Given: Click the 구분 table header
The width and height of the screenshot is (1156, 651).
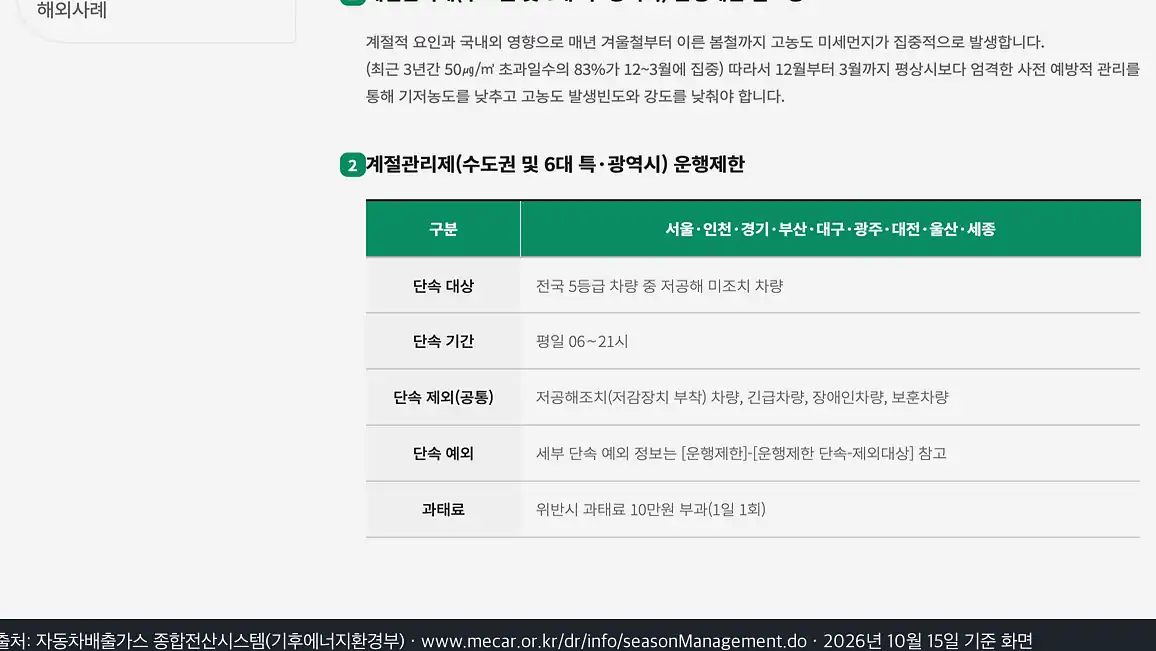Looking at the screenshot, I should pos(443,229).
